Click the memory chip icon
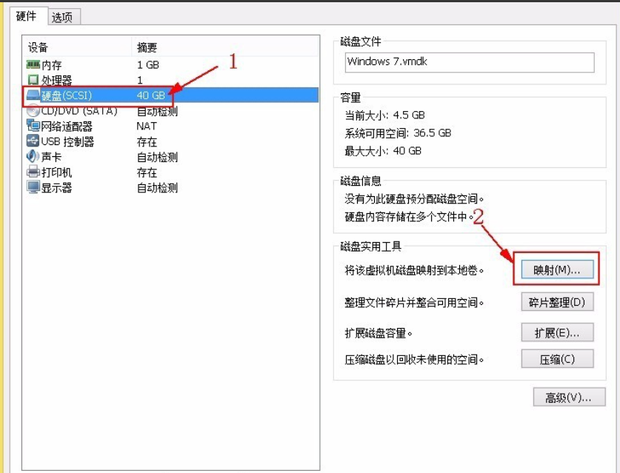 33,64
